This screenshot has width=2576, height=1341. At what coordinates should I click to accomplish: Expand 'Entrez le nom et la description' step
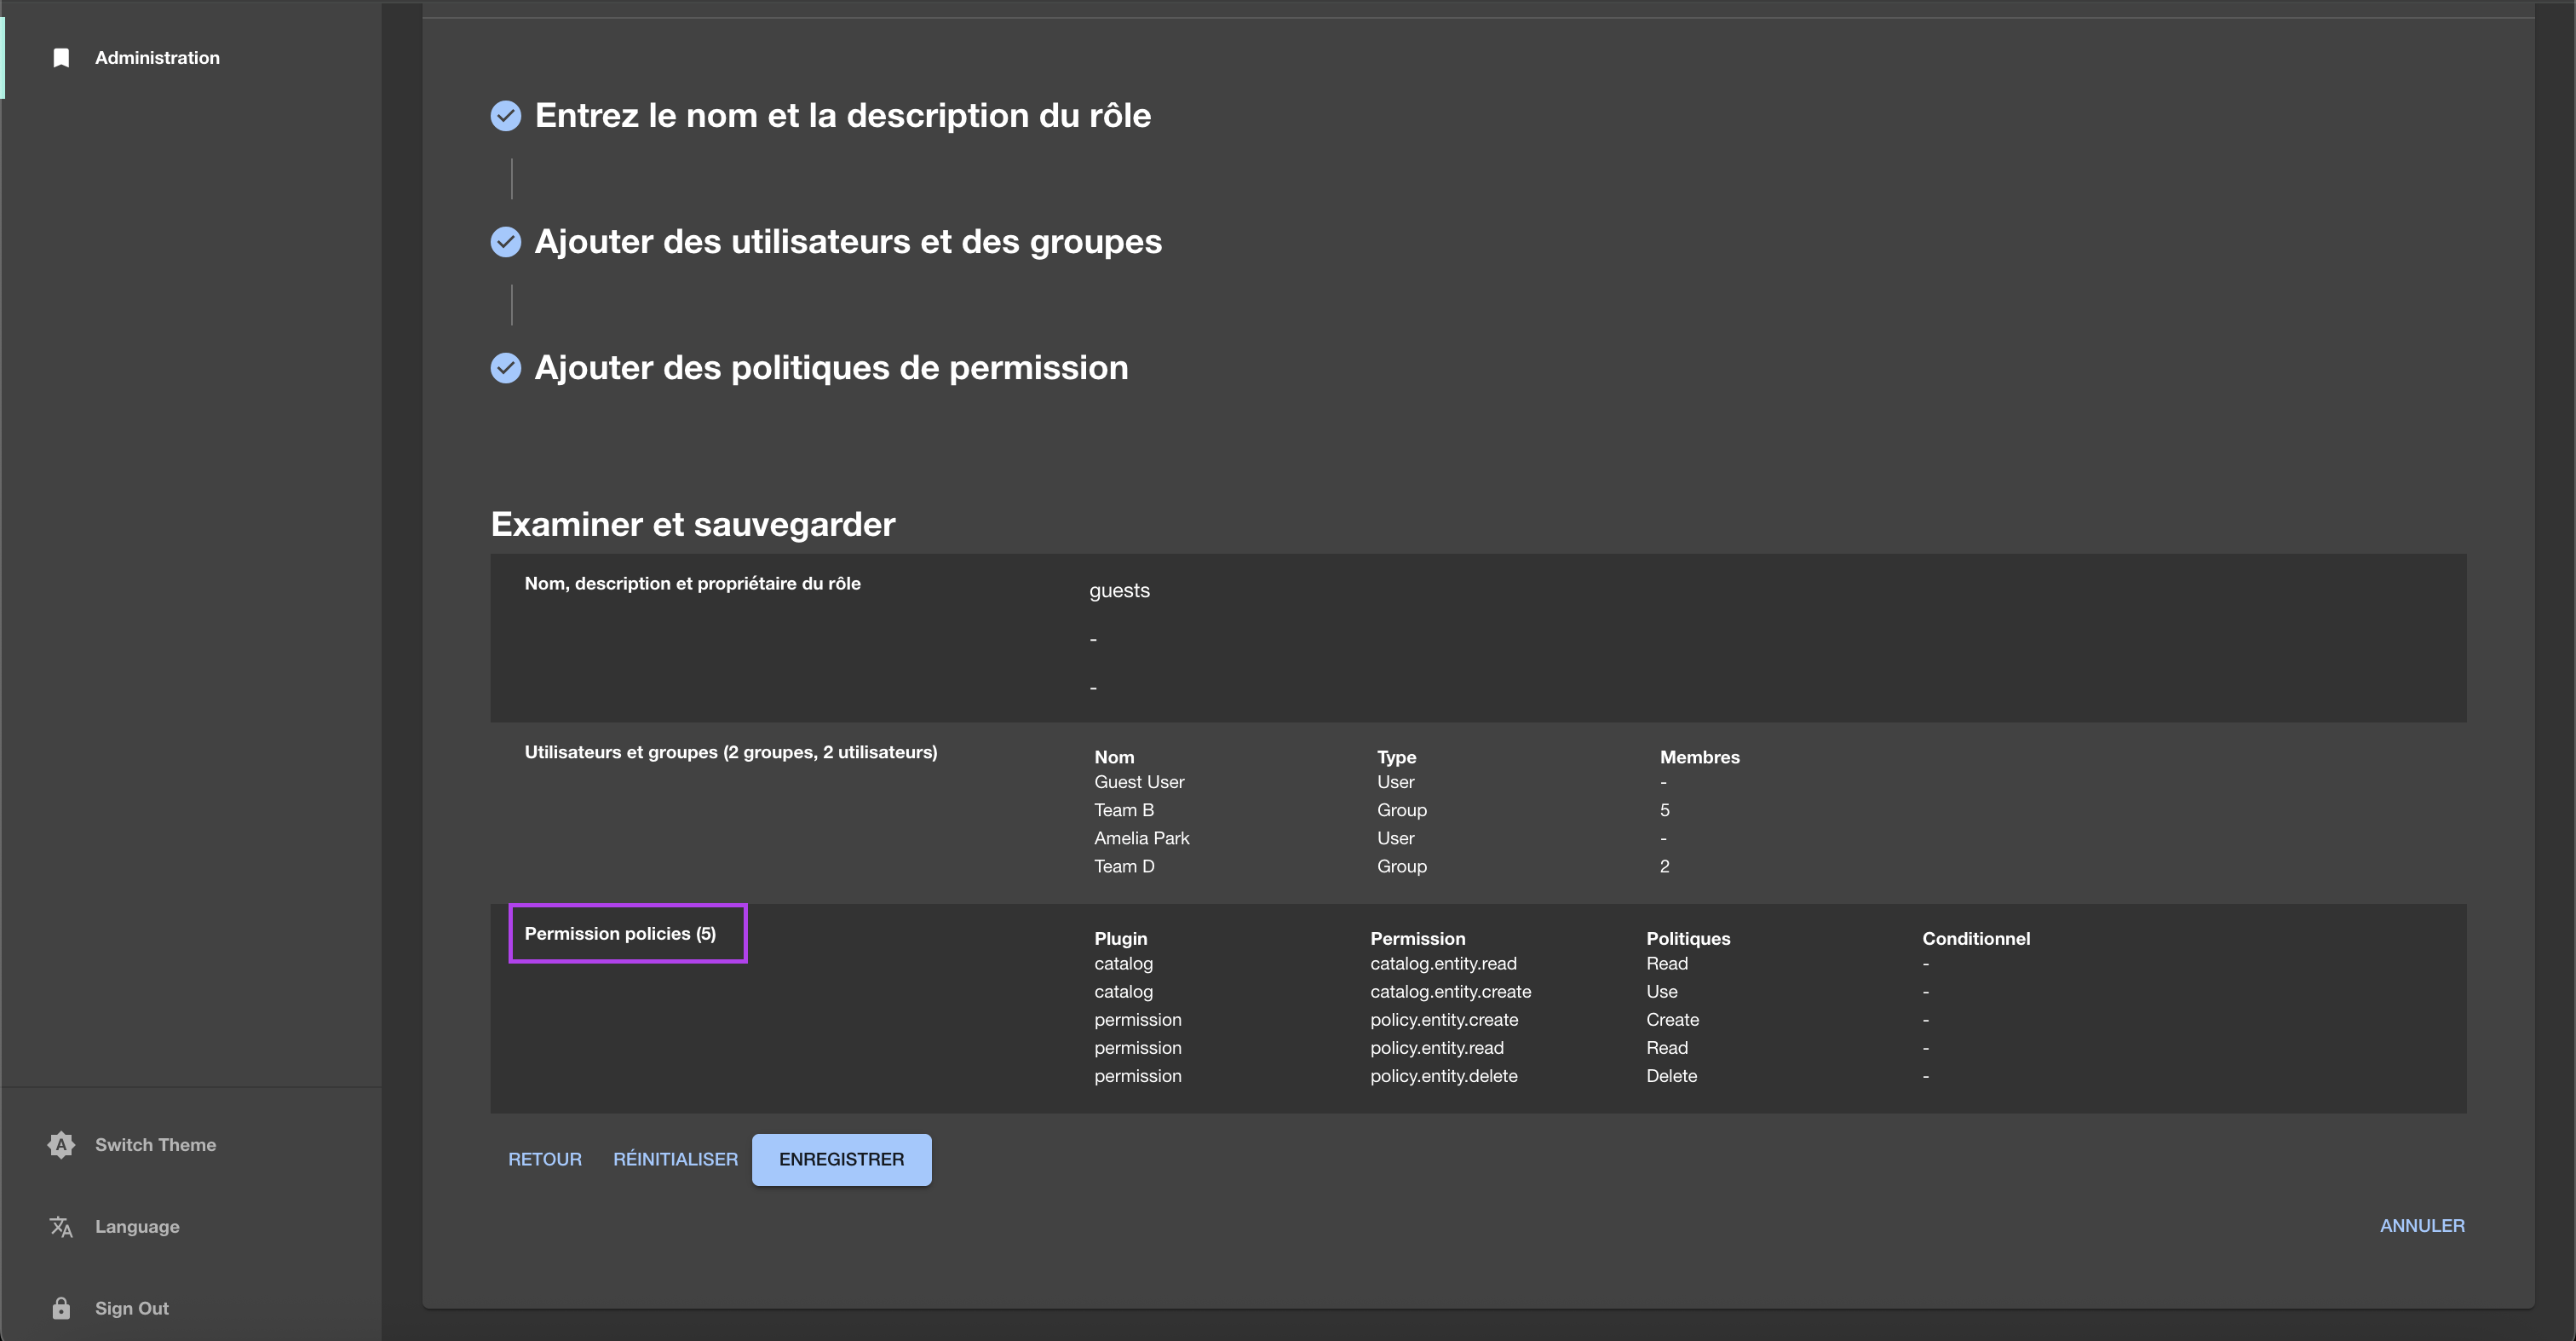pos(842,116)
